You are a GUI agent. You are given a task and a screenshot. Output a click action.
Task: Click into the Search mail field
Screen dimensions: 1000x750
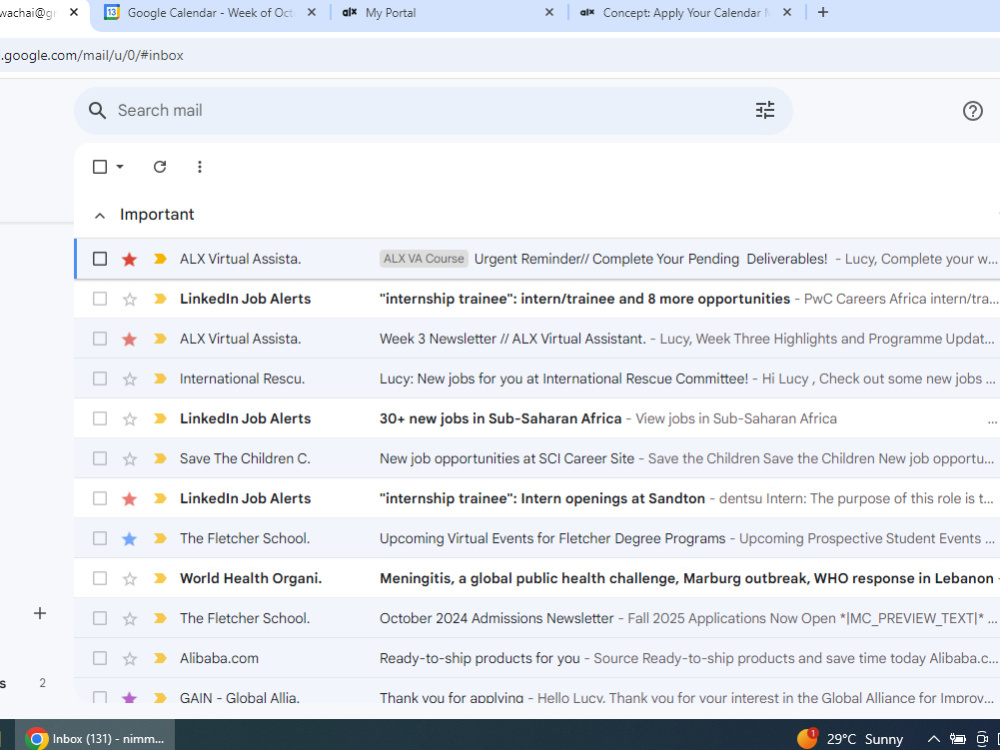434,110
